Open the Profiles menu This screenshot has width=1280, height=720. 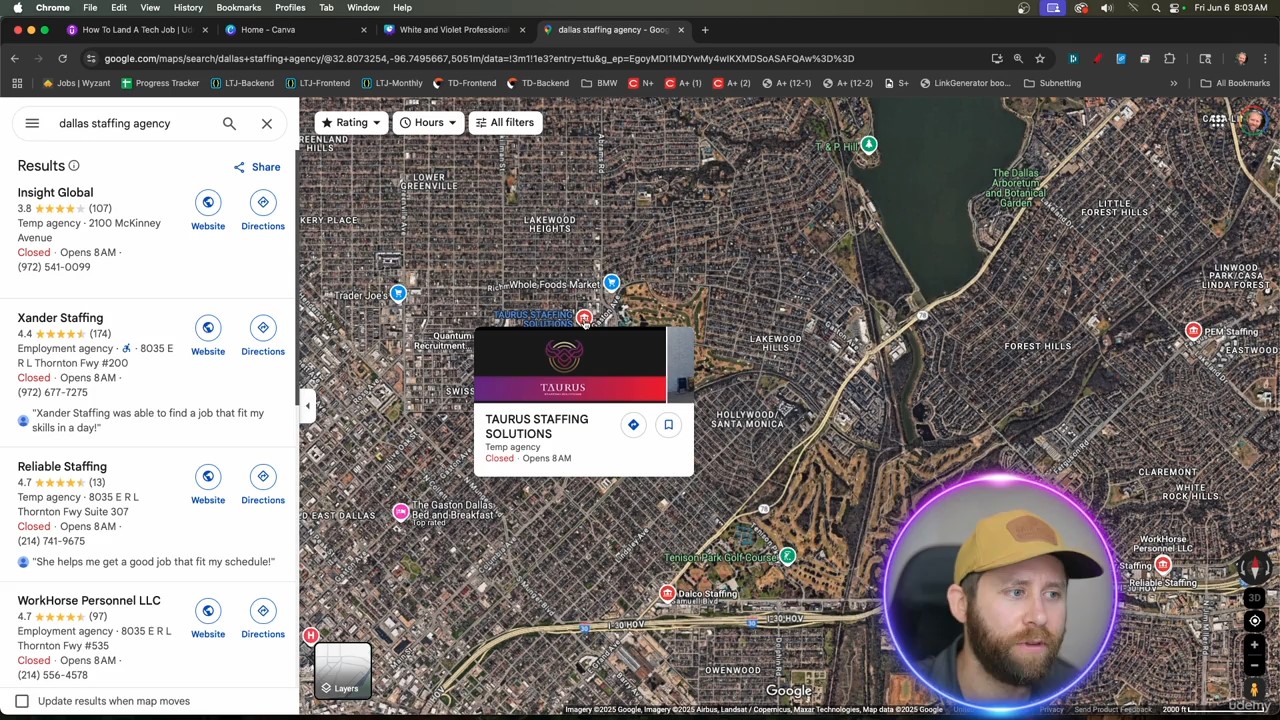click(290, 8)
